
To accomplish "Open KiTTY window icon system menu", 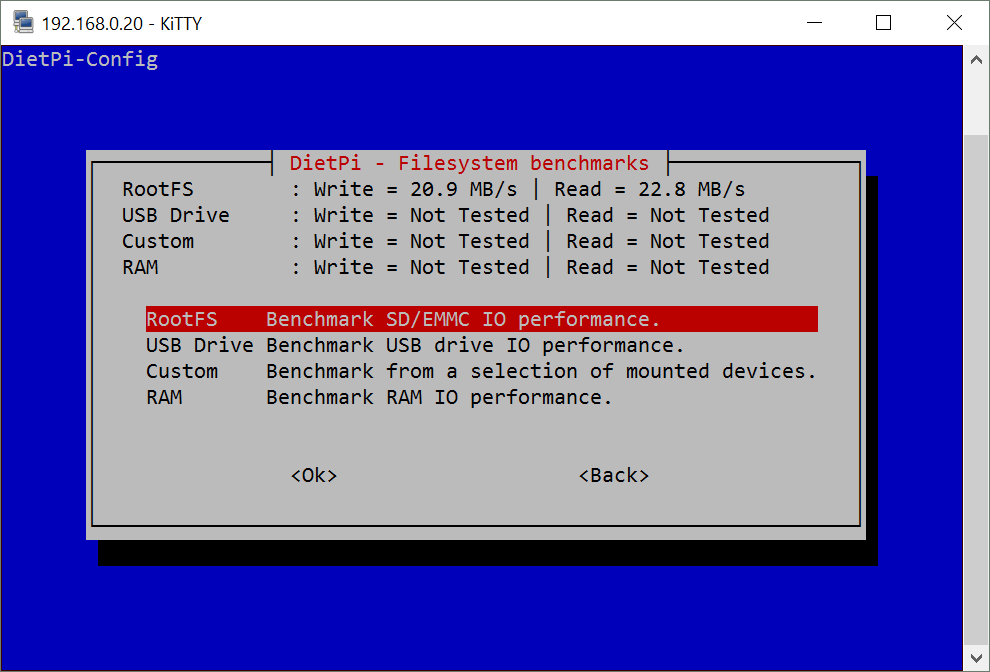I will (x=23, y=23).
